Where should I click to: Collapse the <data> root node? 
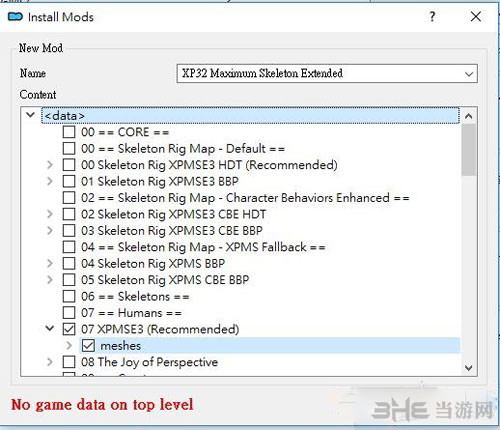click(x=30, y=115)
